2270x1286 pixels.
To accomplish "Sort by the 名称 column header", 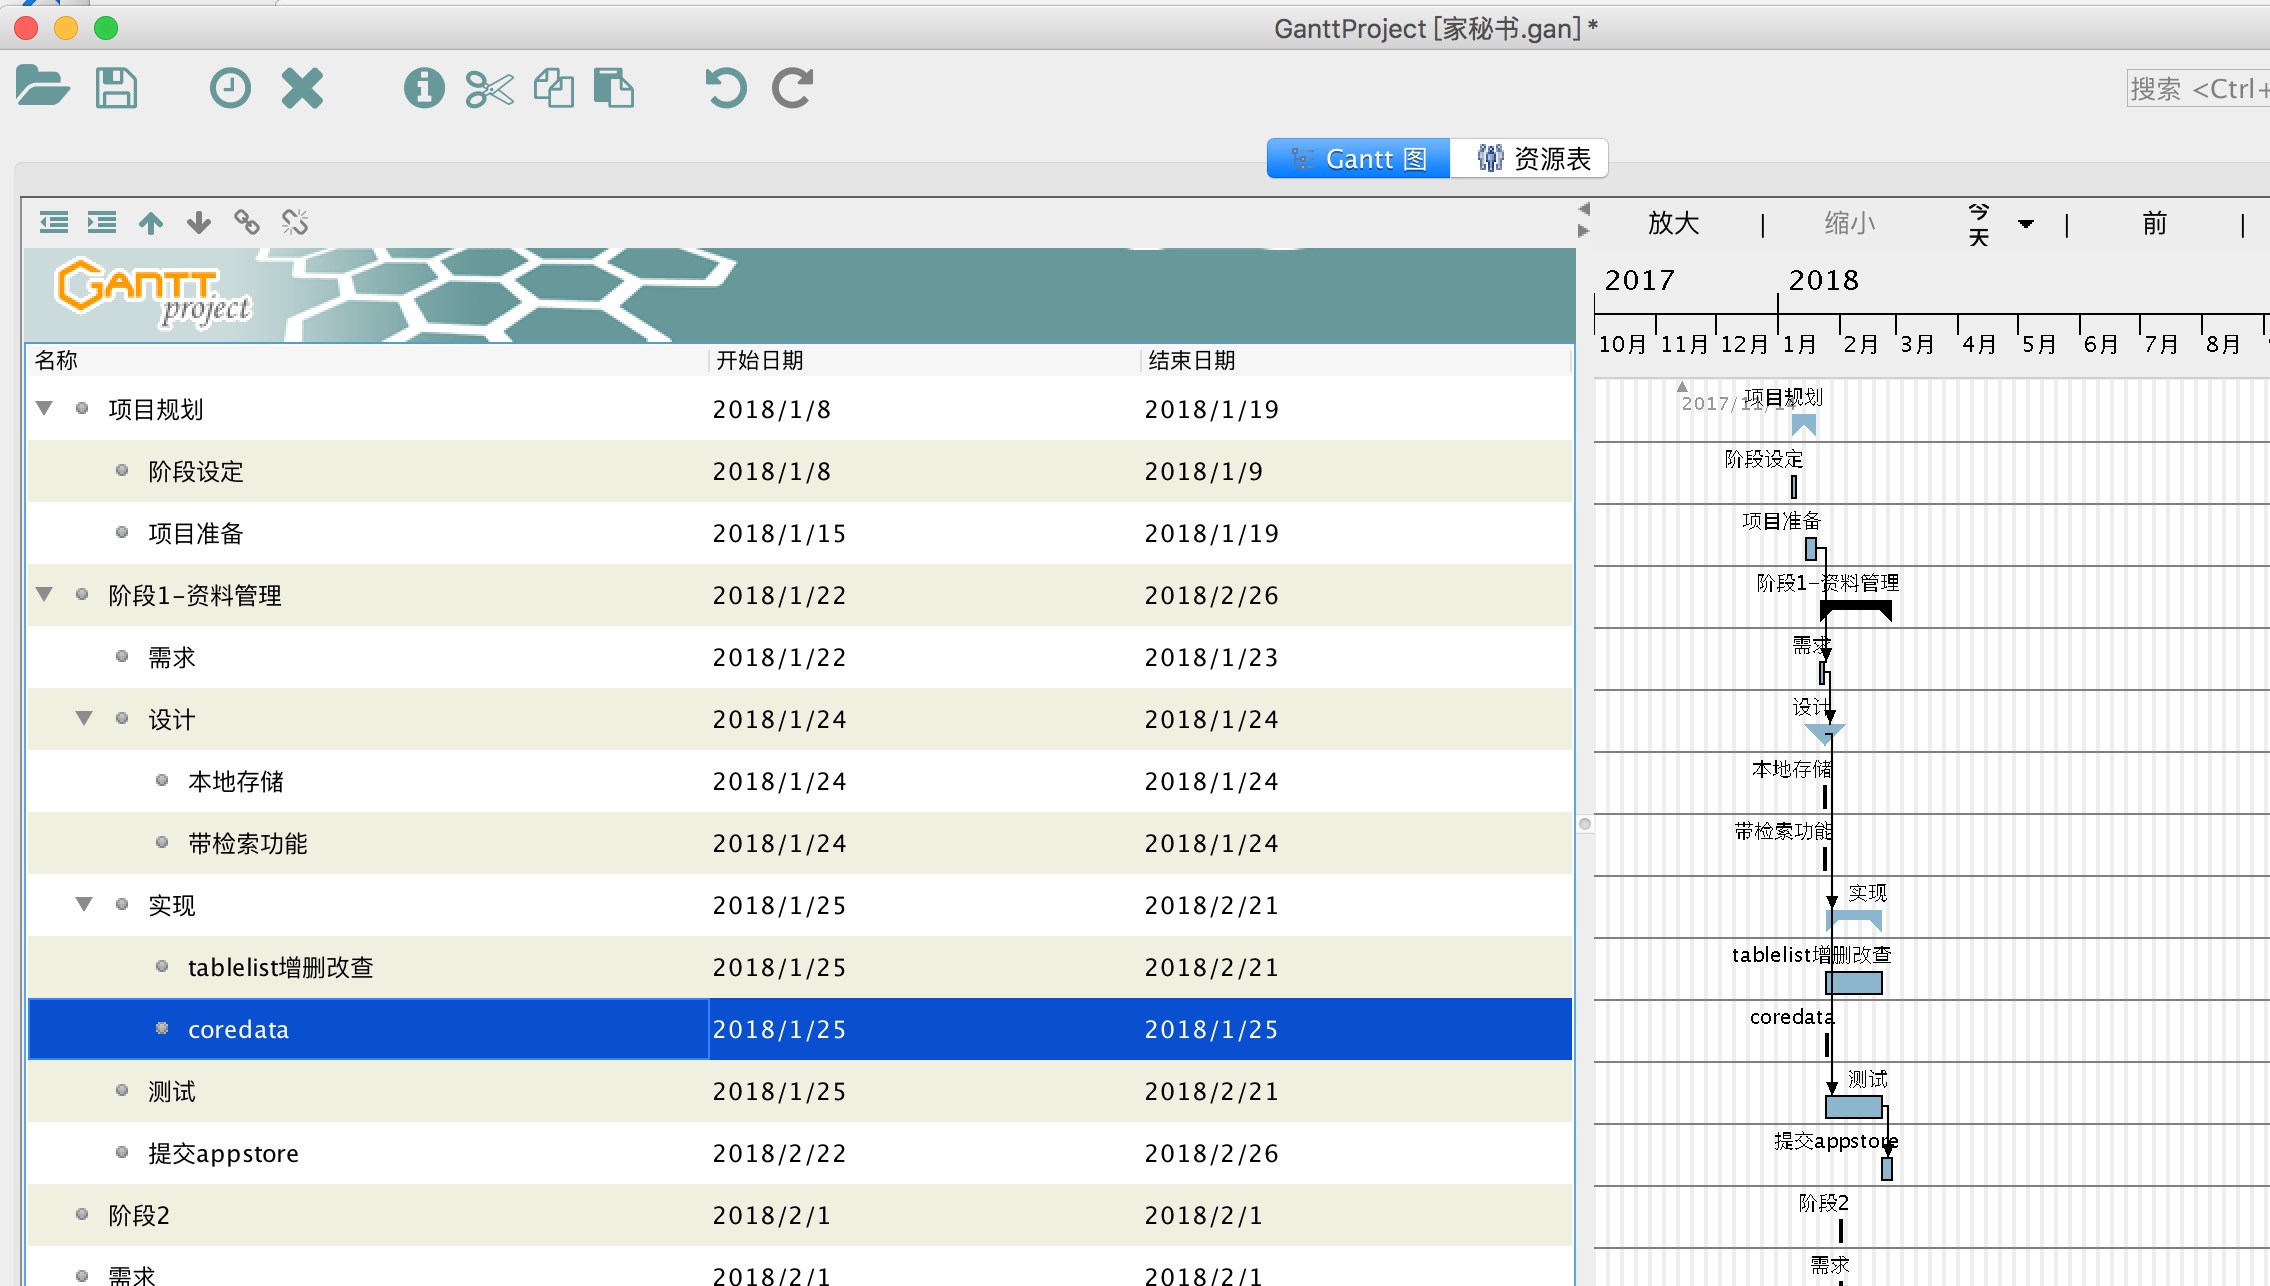I will point(367,360).
